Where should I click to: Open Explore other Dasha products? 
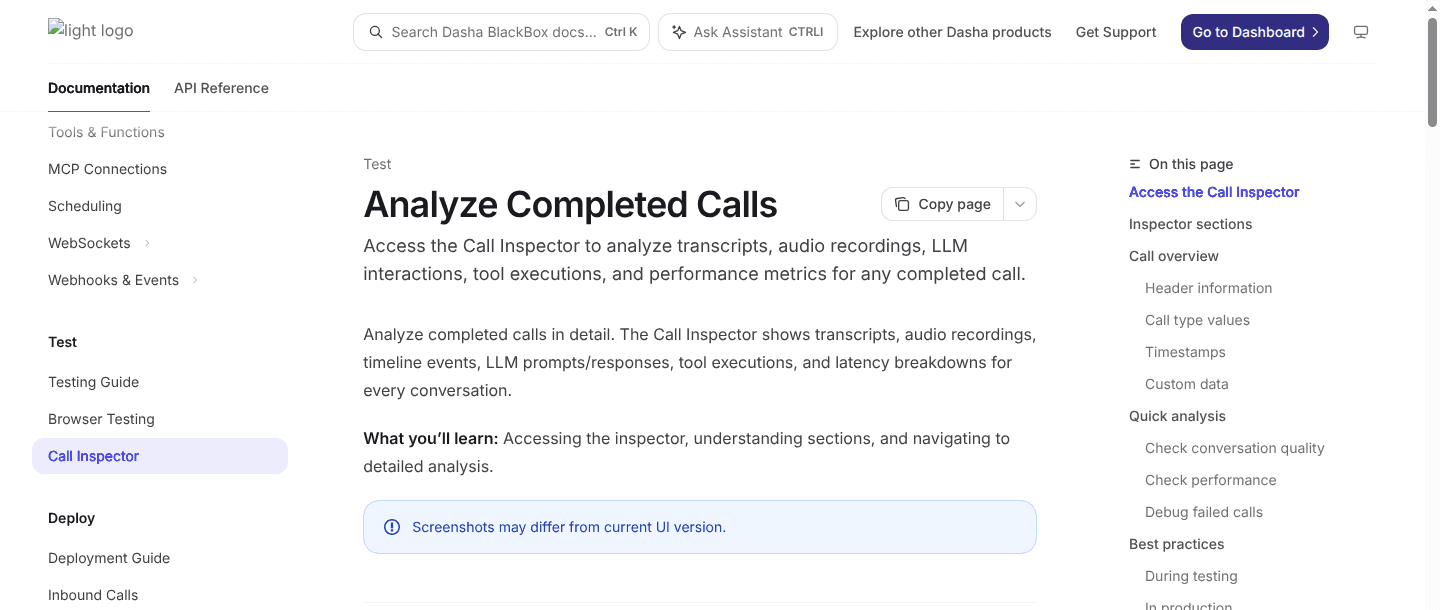tap(952, 32)
